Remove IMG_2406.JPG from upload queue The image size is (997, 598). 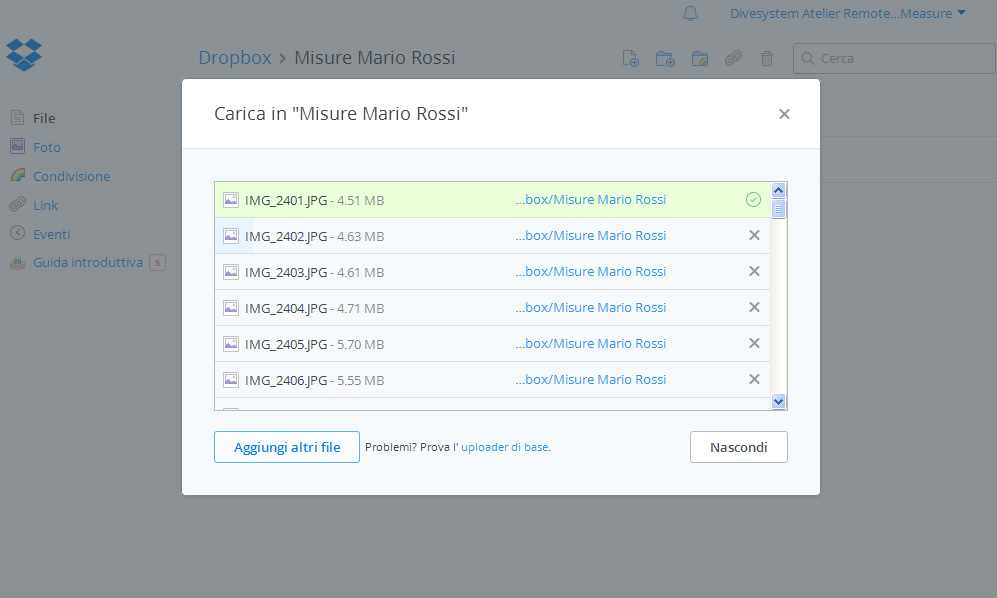pos(754,379)
